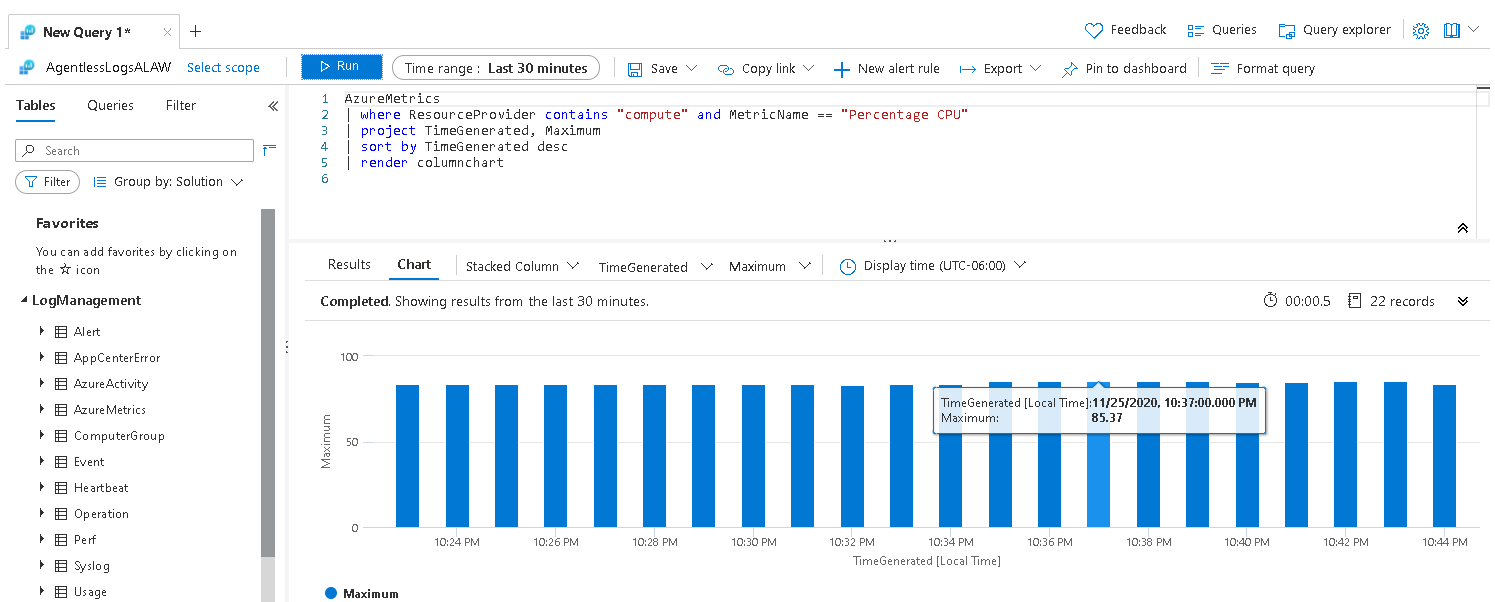This screenshot has height=602, width=1495.
Task: Open the Stacked Column chart type dropdown
Action: [x=521, y=265]
